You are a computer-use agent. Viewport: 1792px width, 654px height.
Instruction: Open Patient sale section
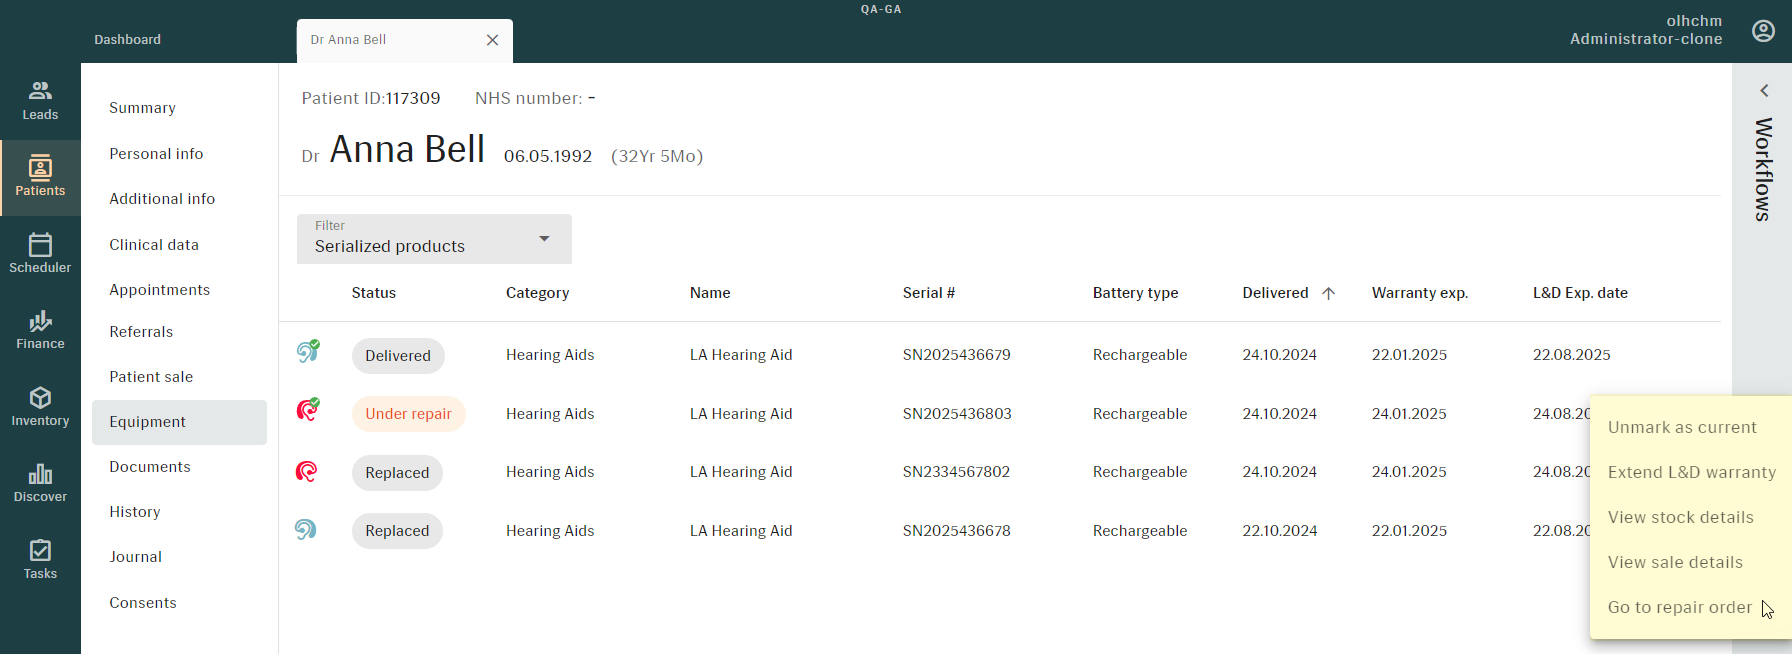[x=151, y=377]
